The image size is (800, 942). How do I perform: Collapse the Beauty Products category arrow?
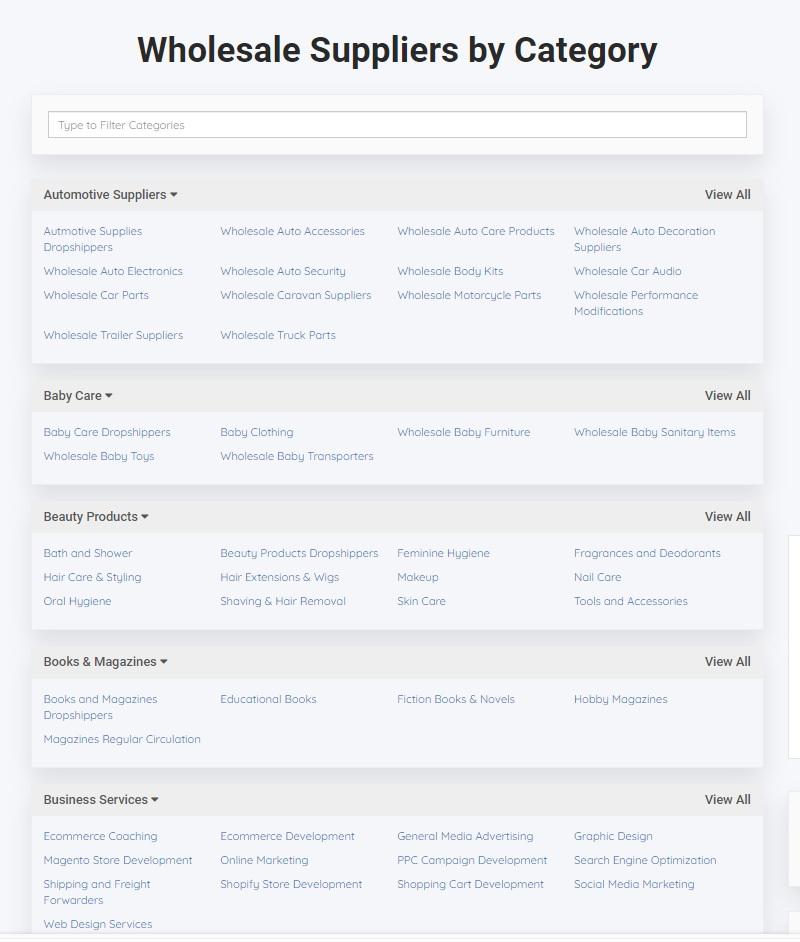[x=145, y=517]
